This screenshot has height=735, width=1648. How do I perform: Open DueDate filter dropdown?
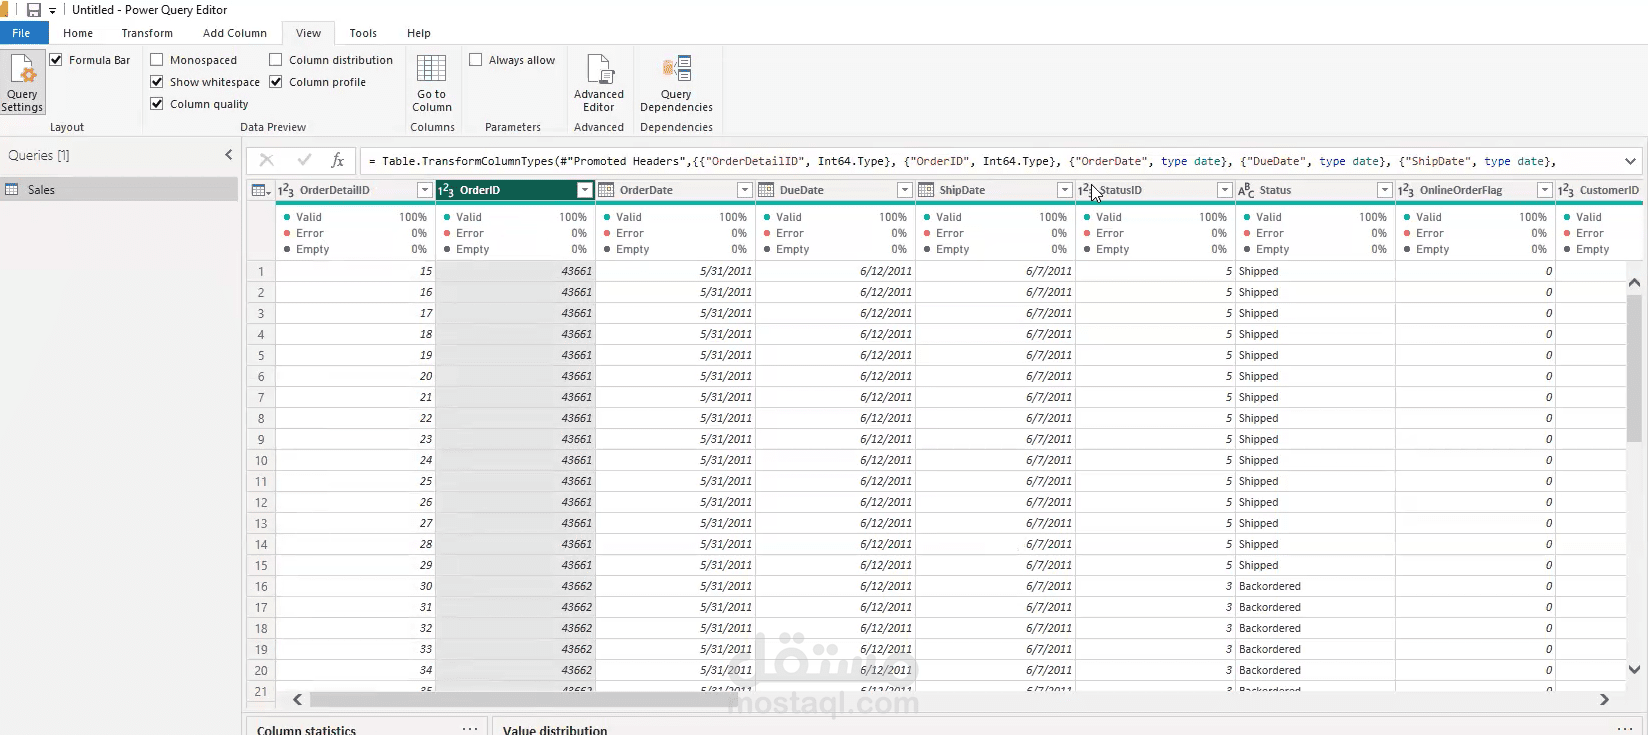[x=904, y=190]
